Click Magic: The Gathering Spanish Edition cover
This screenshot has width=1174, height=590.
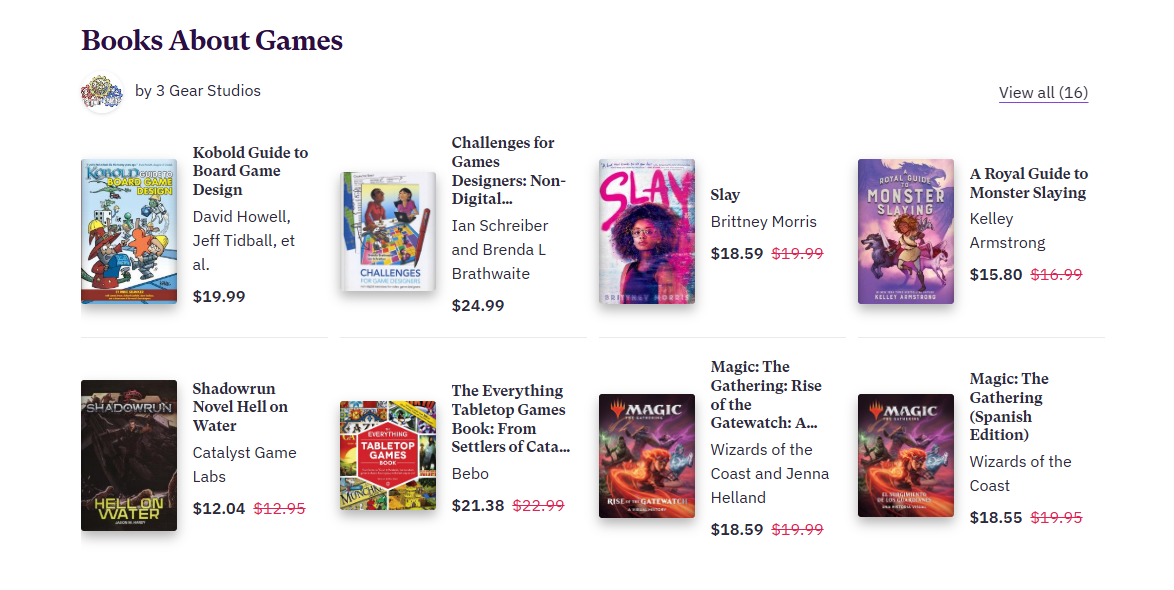click(x=906, y=456)
